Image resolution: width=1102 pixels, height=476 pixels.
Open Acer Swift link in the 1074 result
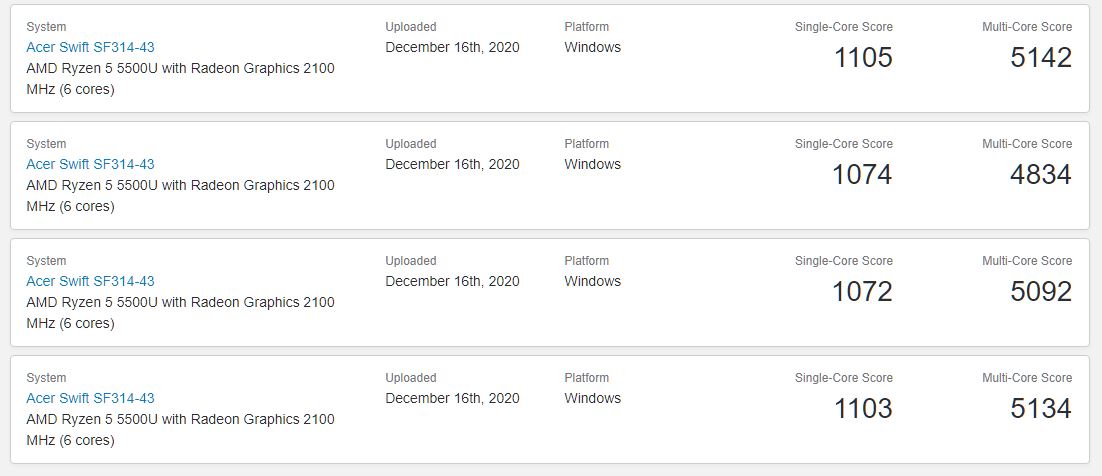click(x=90, y=164)
